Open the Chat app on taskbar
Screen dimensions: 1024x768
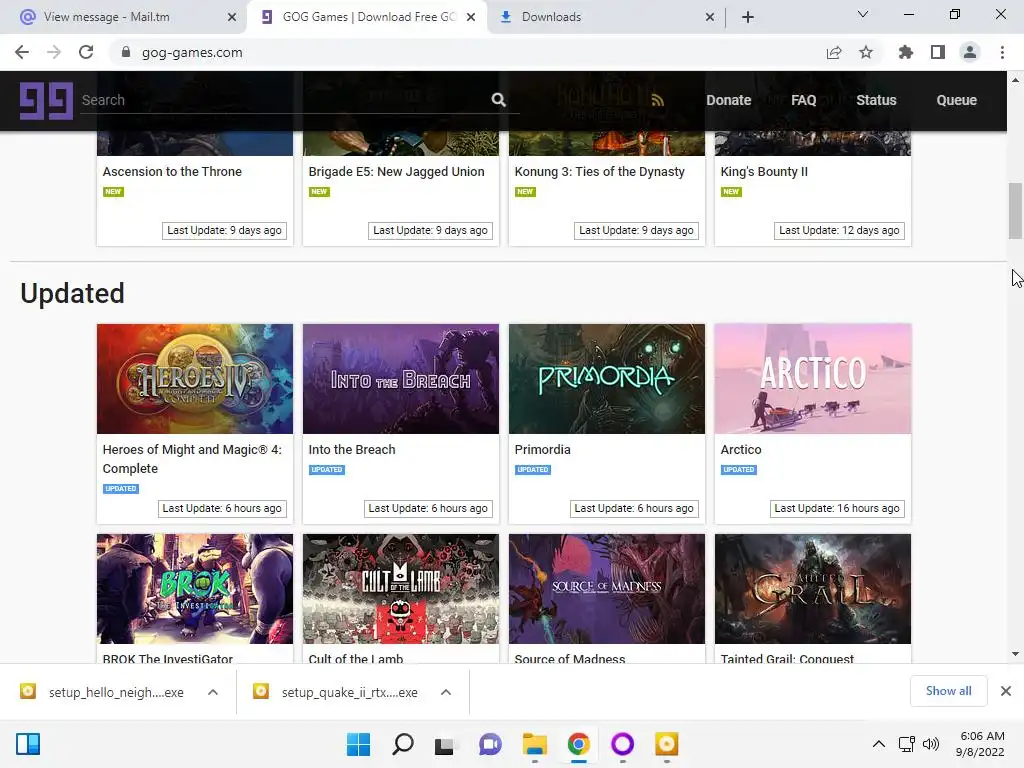pyautogui.click(x=490, y=744)
